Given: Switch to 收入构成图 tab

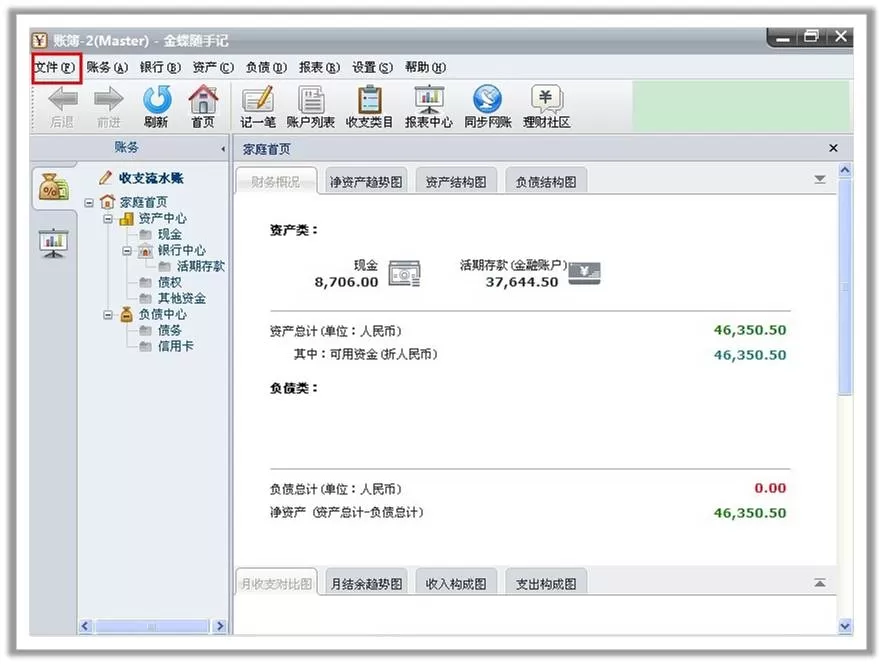Looking at the screenshot, I should (456, 583).
